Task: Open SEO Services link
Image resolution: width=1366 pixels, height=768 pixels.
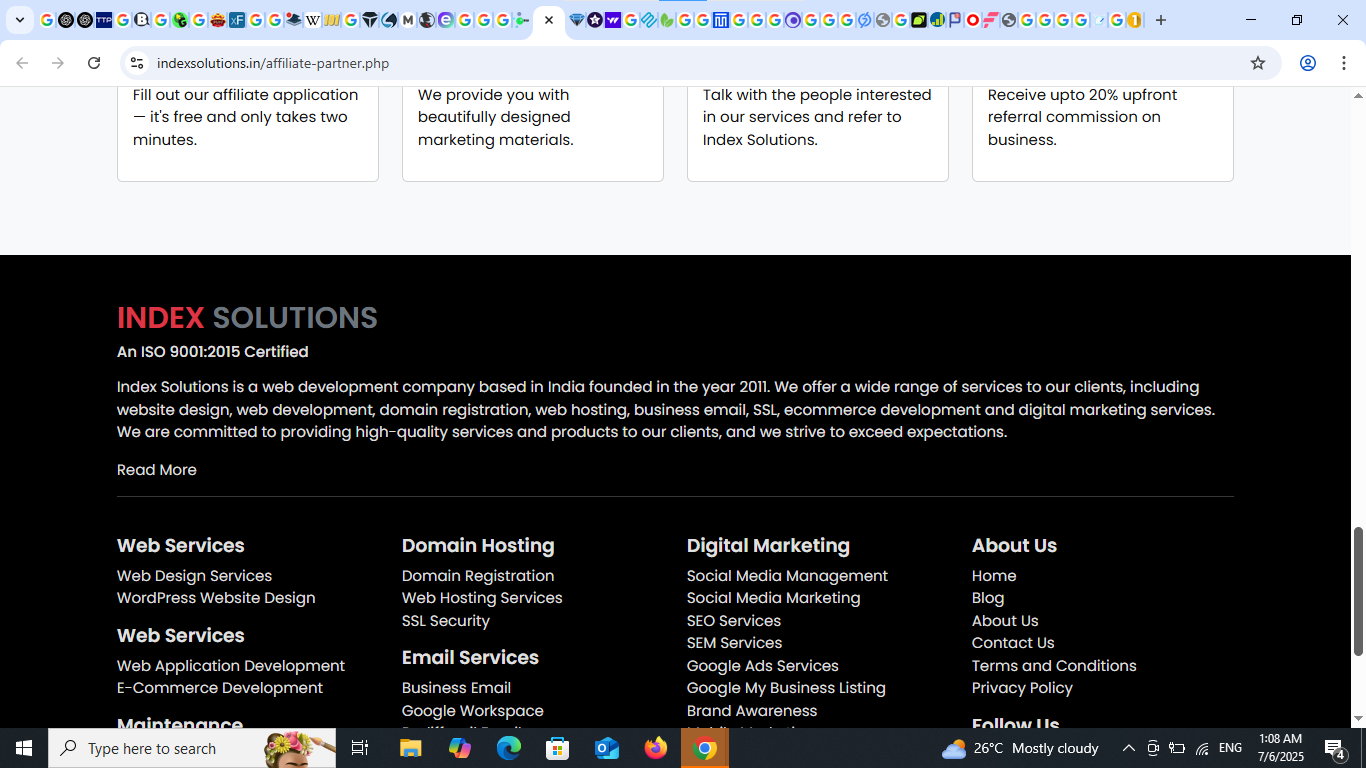Action: pyautogui.click(x=734, y=621)
